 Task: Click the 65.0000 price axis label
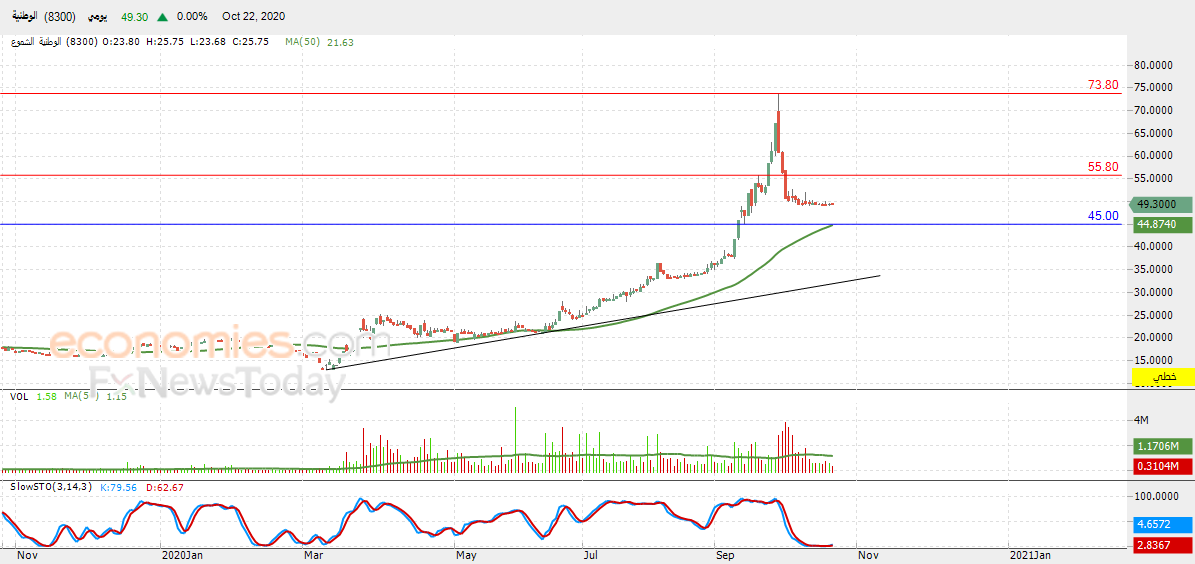click(1155, 133)
